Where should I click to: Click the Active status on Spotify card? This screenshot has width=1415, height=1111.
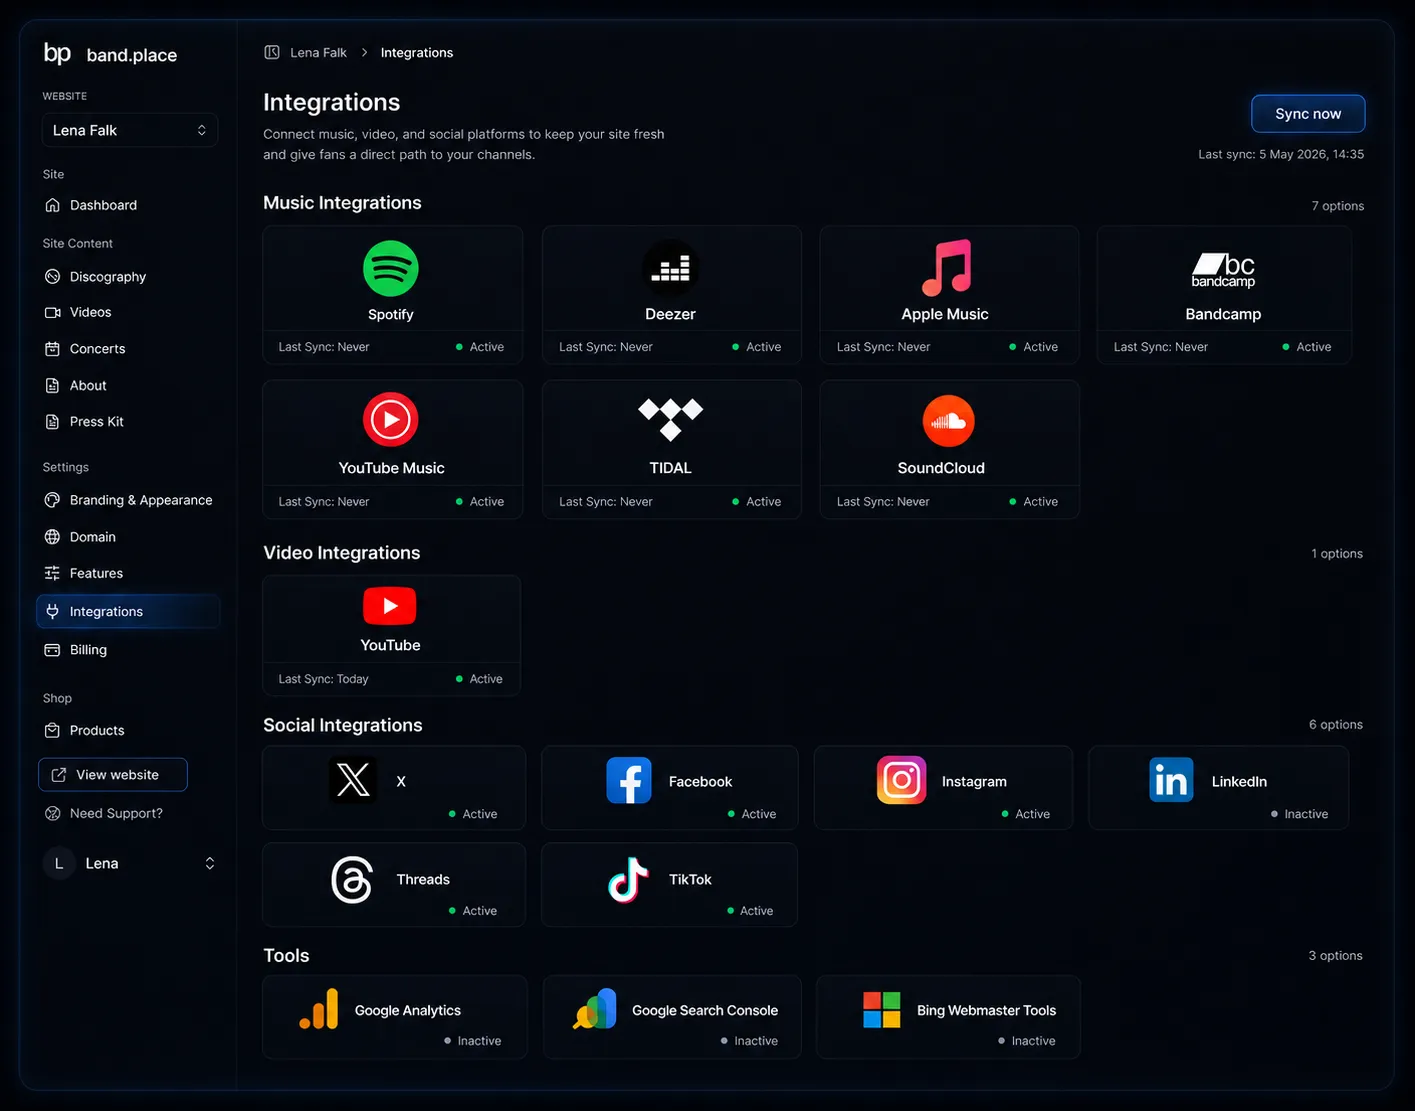coord(480,347)
